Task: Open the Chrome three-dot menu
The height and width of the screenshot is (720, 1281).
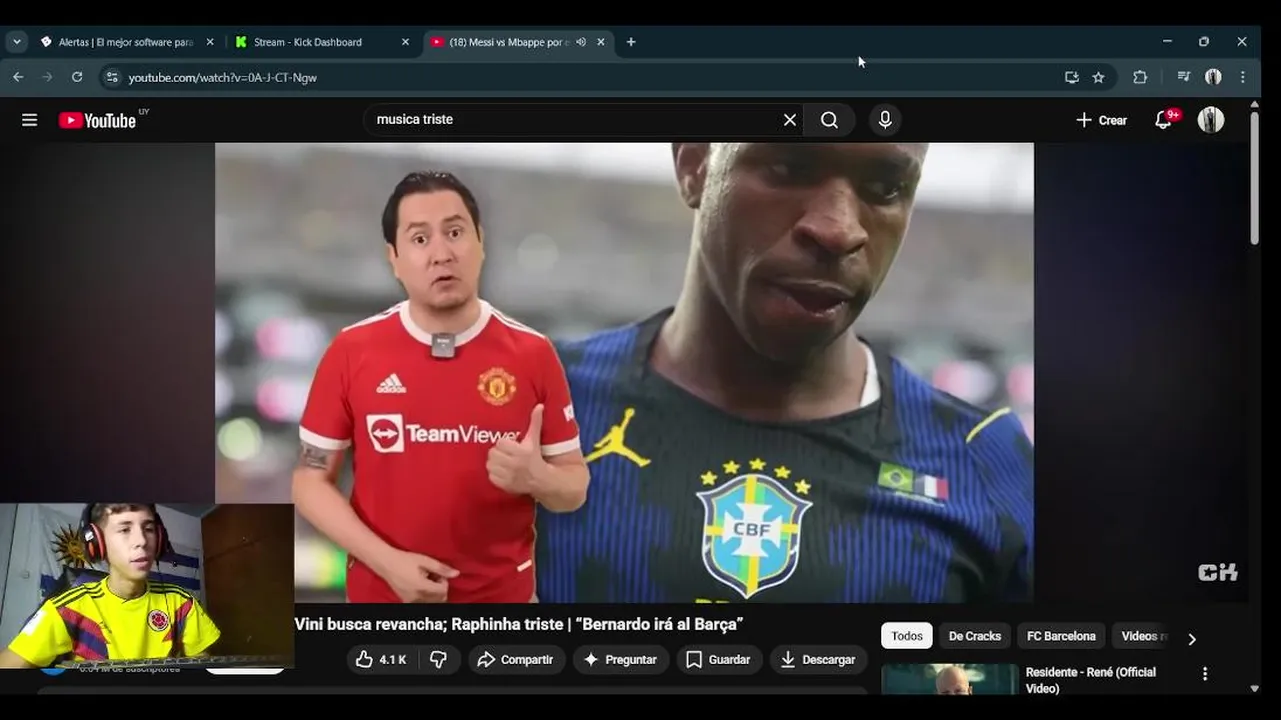Action: coord(1243,77)
